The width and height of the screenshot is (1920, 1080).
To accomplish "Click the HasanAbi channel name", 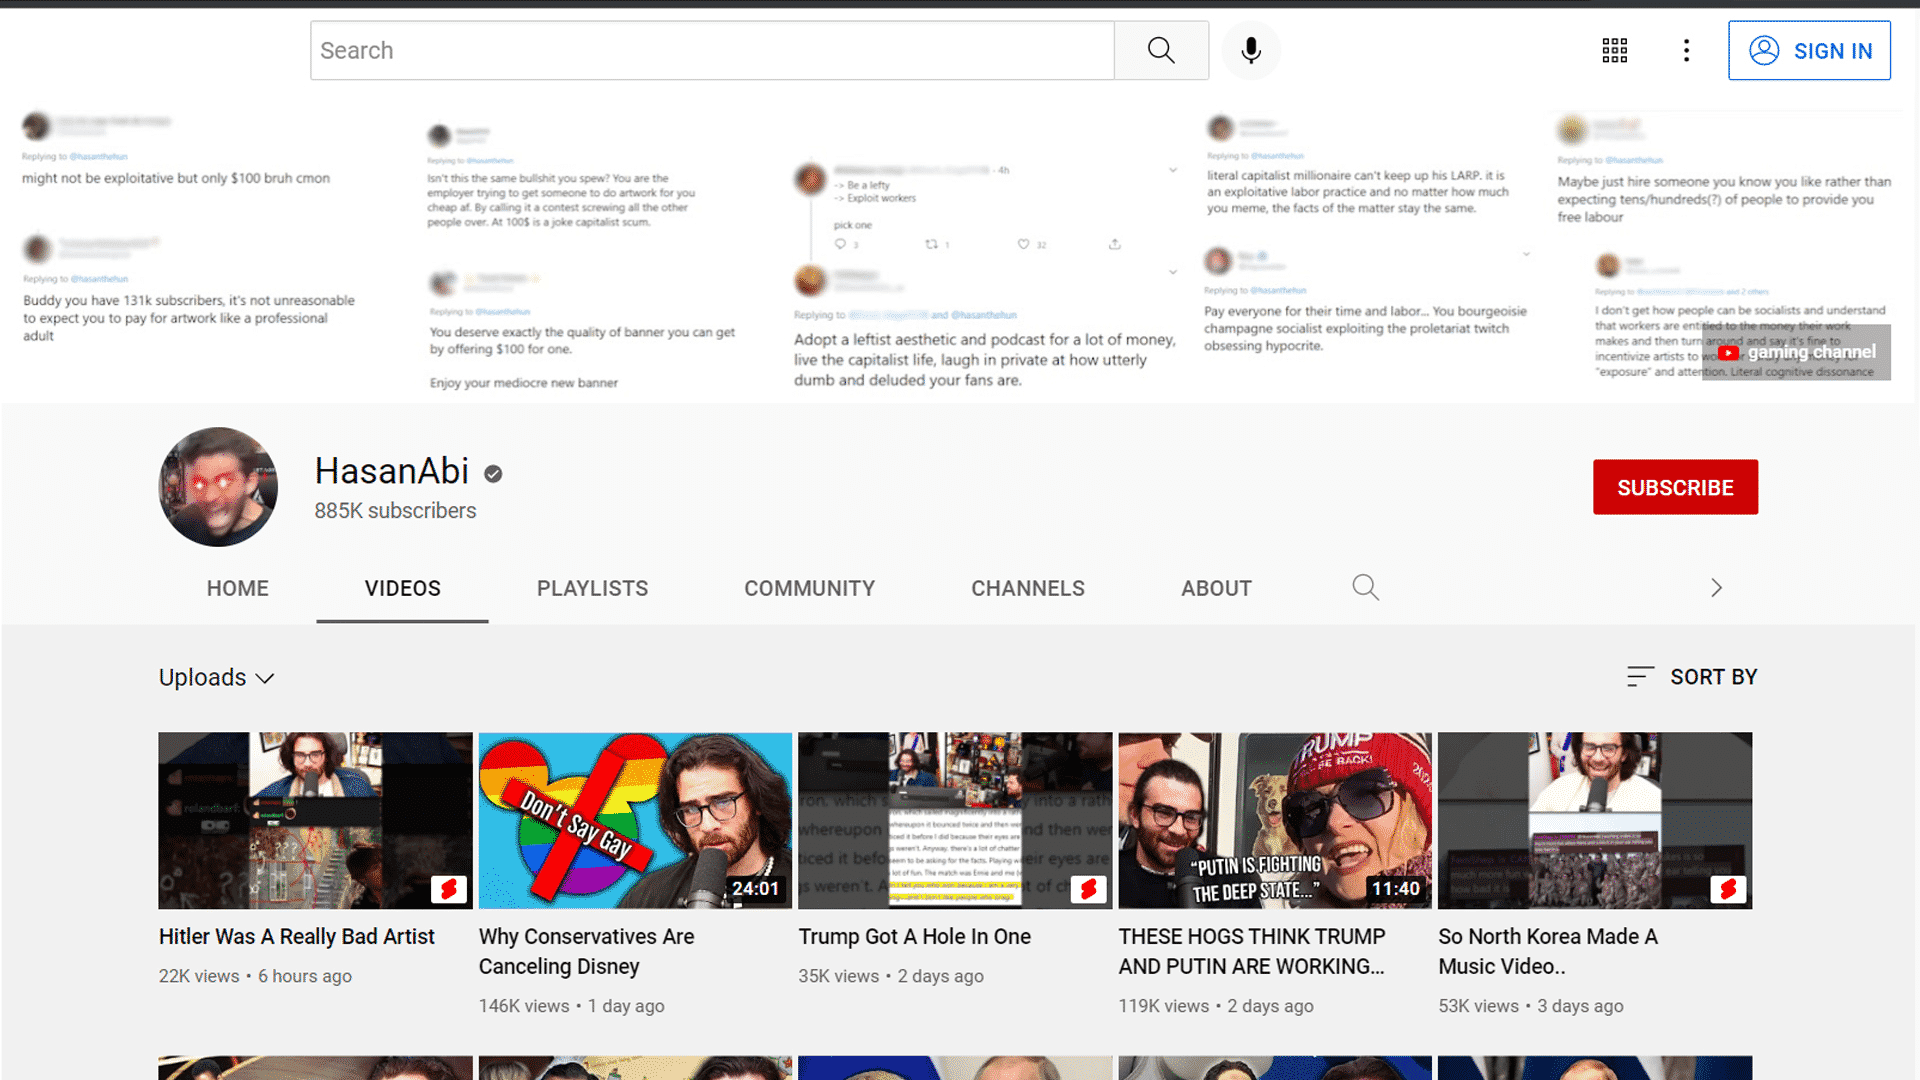I will [392, 471].
